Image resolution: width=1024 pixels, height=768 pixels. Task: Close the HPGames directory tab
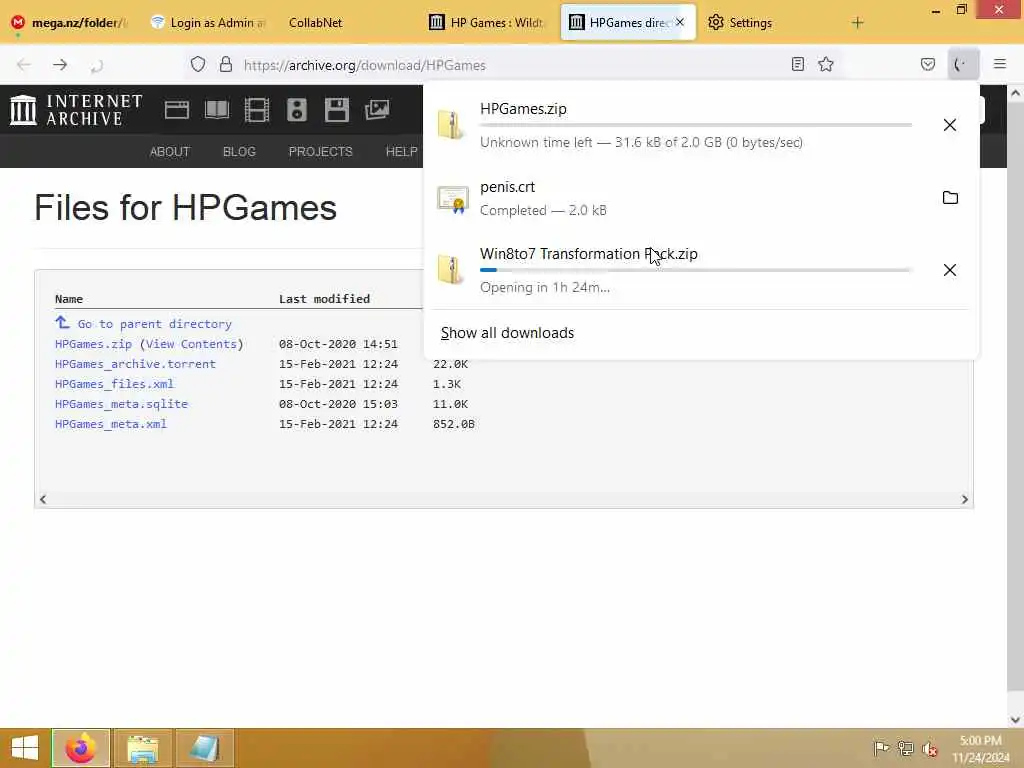(680, 22)
